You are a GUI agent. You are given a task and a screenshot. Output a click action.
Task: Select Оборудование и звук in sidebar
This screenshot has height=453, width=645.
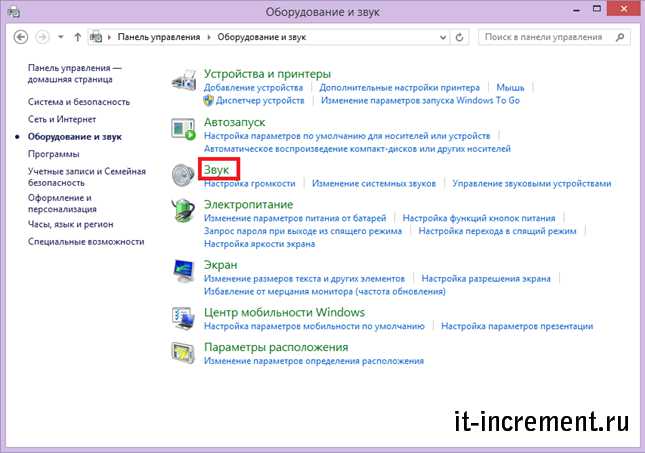pos(74,137)
